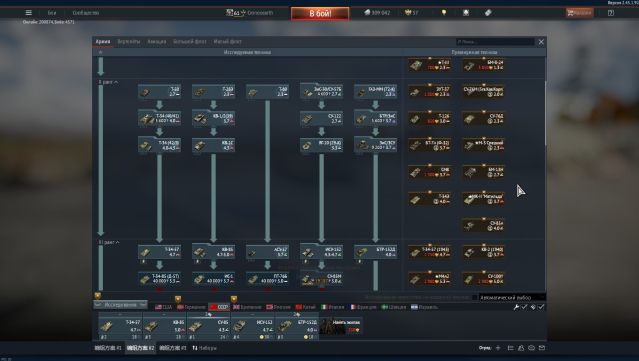Select the Швеция country tab

(x=394, y=307)
